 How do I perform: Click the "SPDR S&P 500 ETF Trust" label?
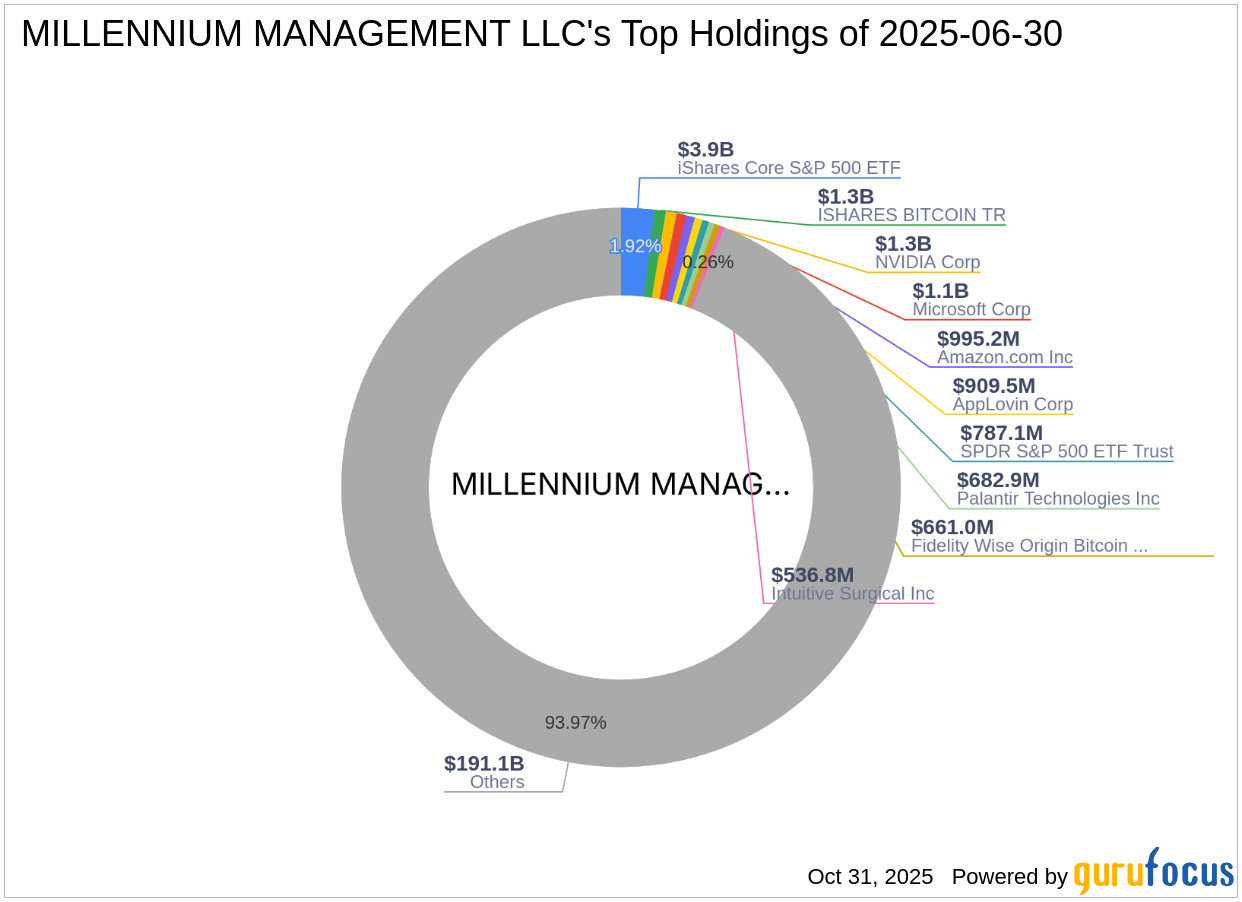pos(1066,452)
